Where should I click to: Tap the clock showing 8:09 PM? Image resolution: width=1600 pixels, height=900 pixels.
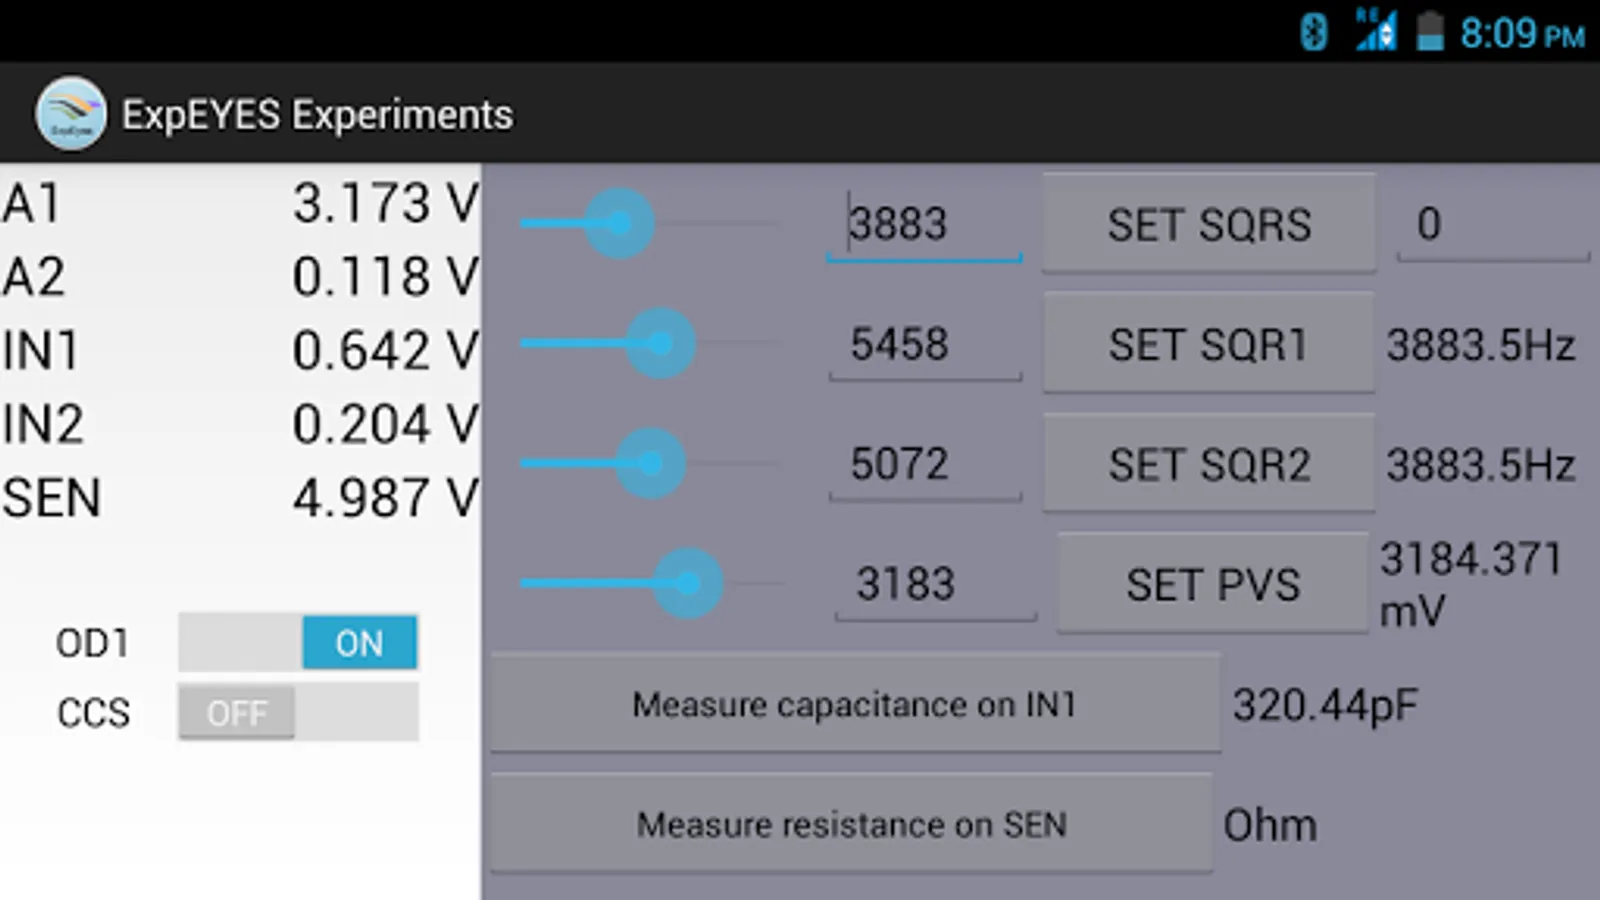pos(1522,34)
